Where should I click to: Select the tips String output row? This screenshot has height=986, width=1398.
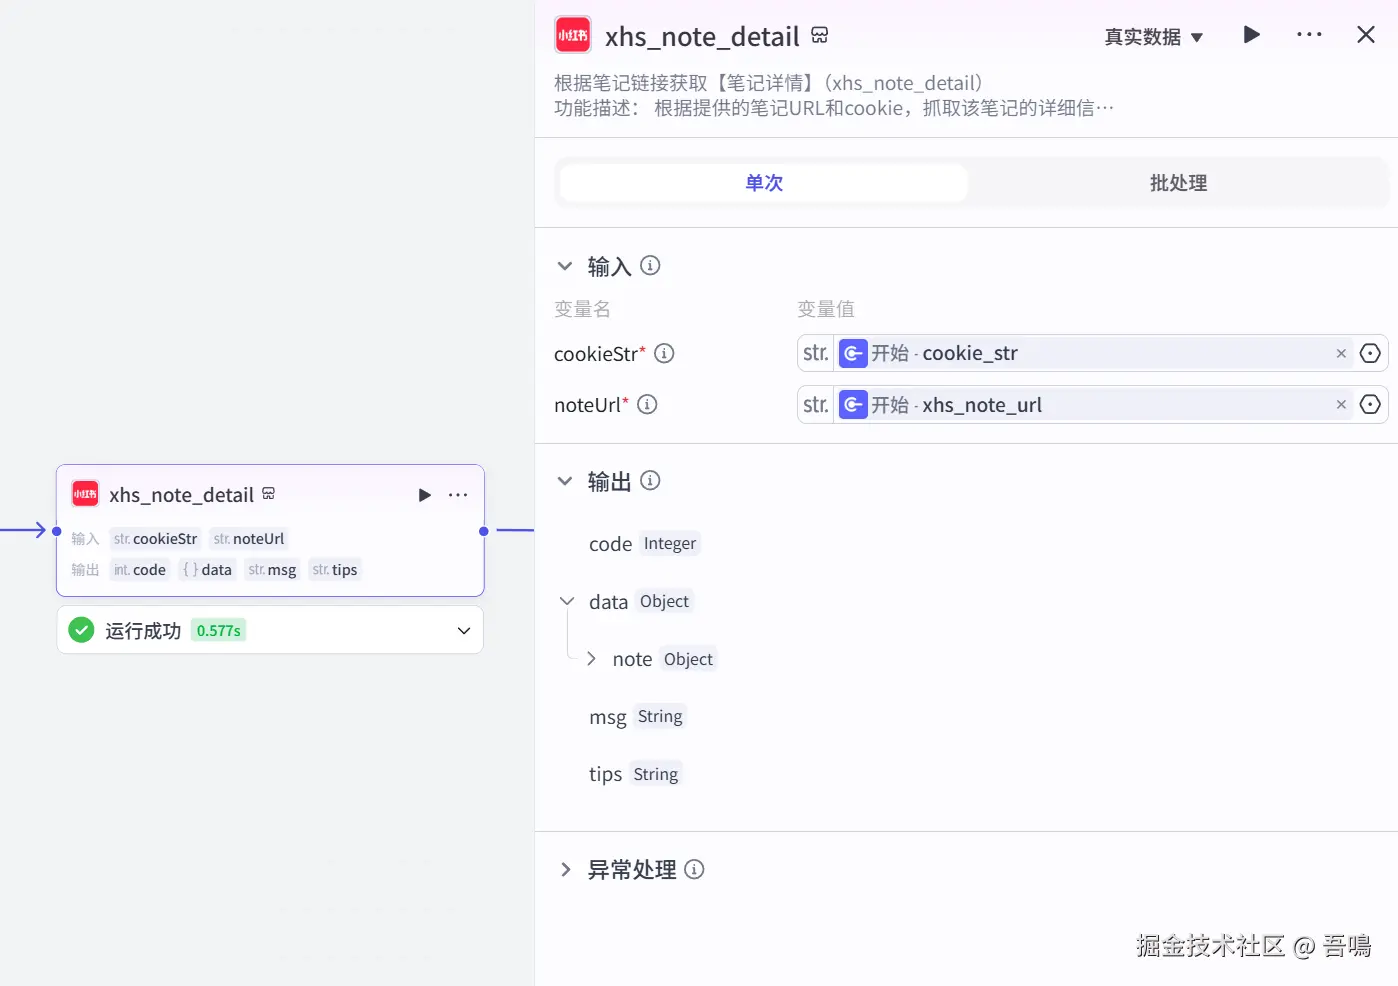(635, 774)
